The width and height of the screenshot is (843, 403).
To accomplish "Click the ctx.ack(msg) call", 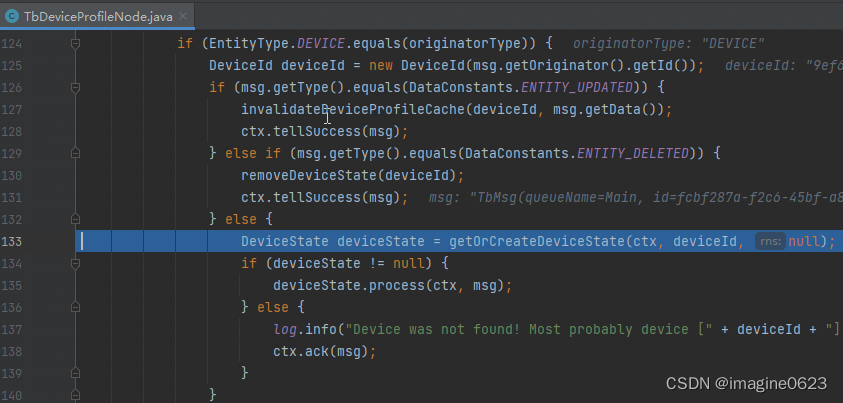I will [320, 351].
